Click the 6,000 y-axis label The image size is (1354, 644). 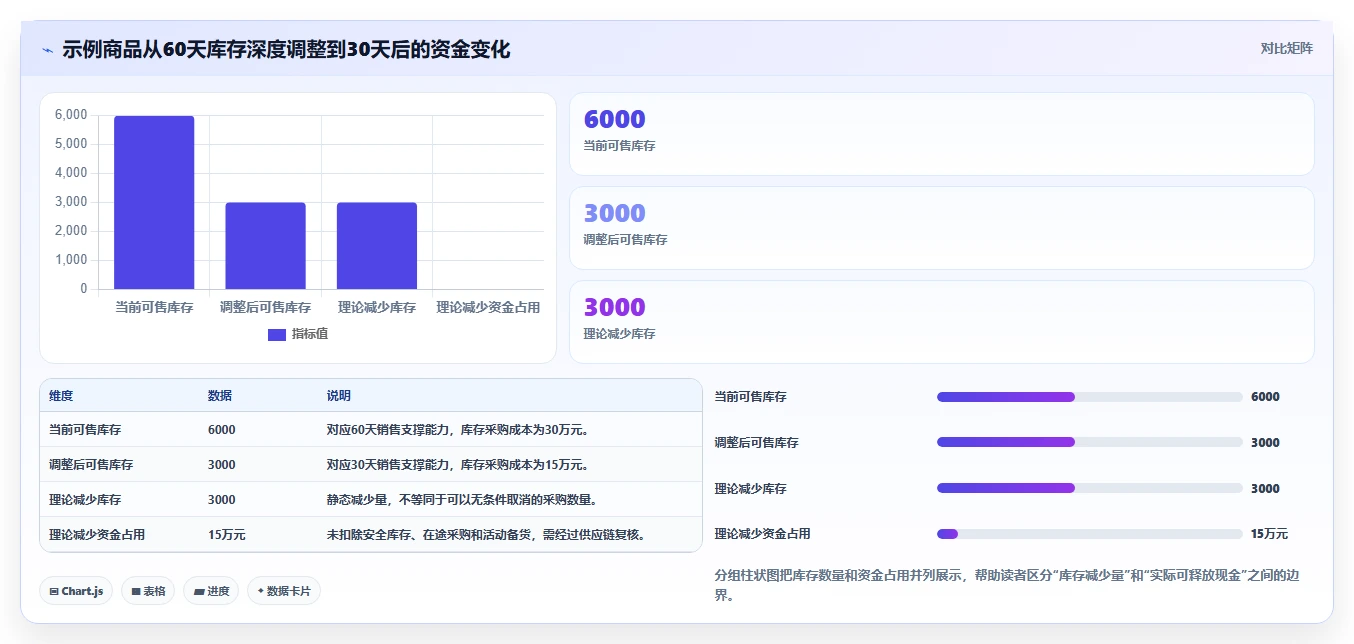(70, 115)
